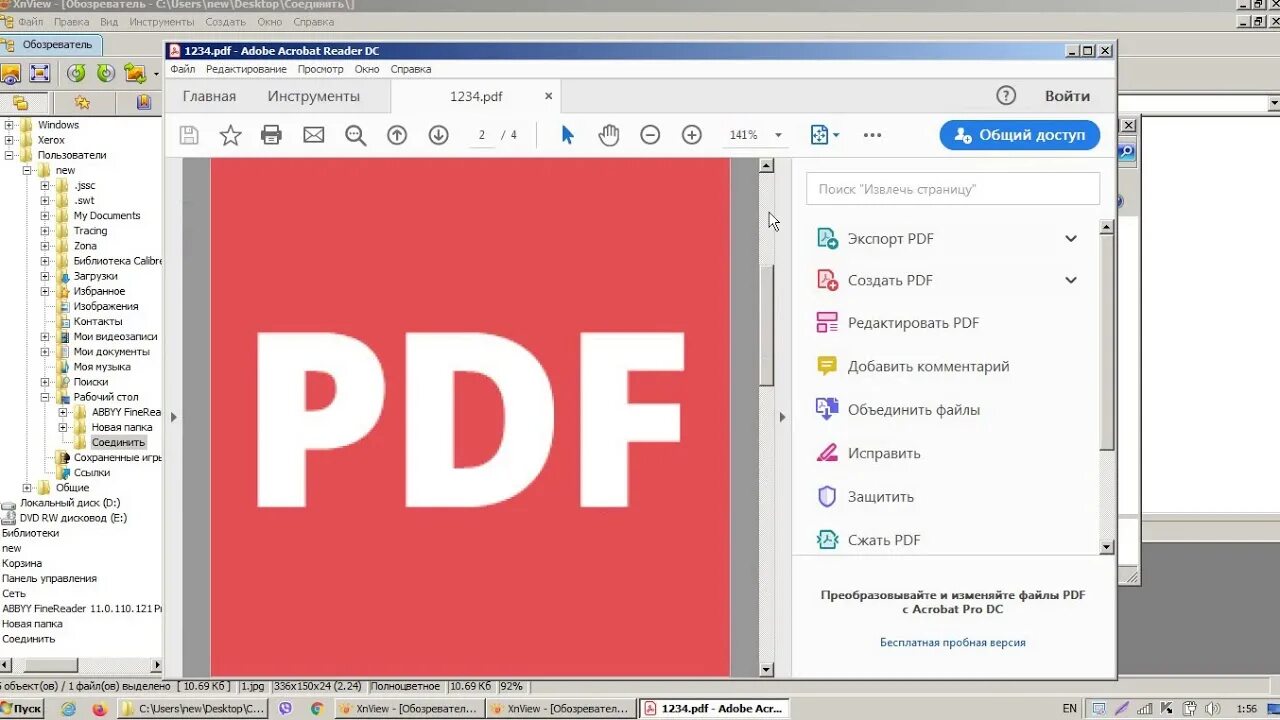Zoom out with minus icon

(x=650, y=135)
